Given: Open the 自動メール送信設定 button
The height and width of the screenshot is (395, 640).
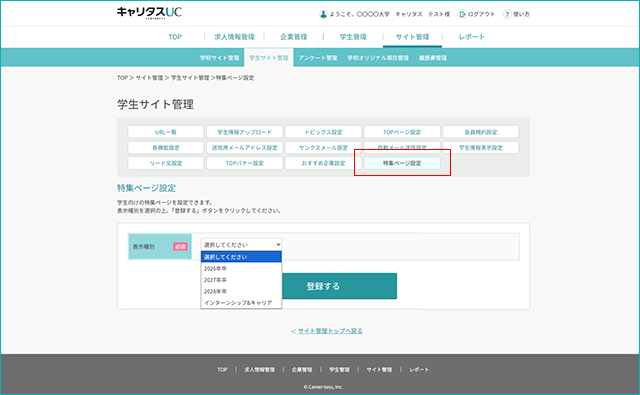Looking at the screenshot, I should click(402, 147).
